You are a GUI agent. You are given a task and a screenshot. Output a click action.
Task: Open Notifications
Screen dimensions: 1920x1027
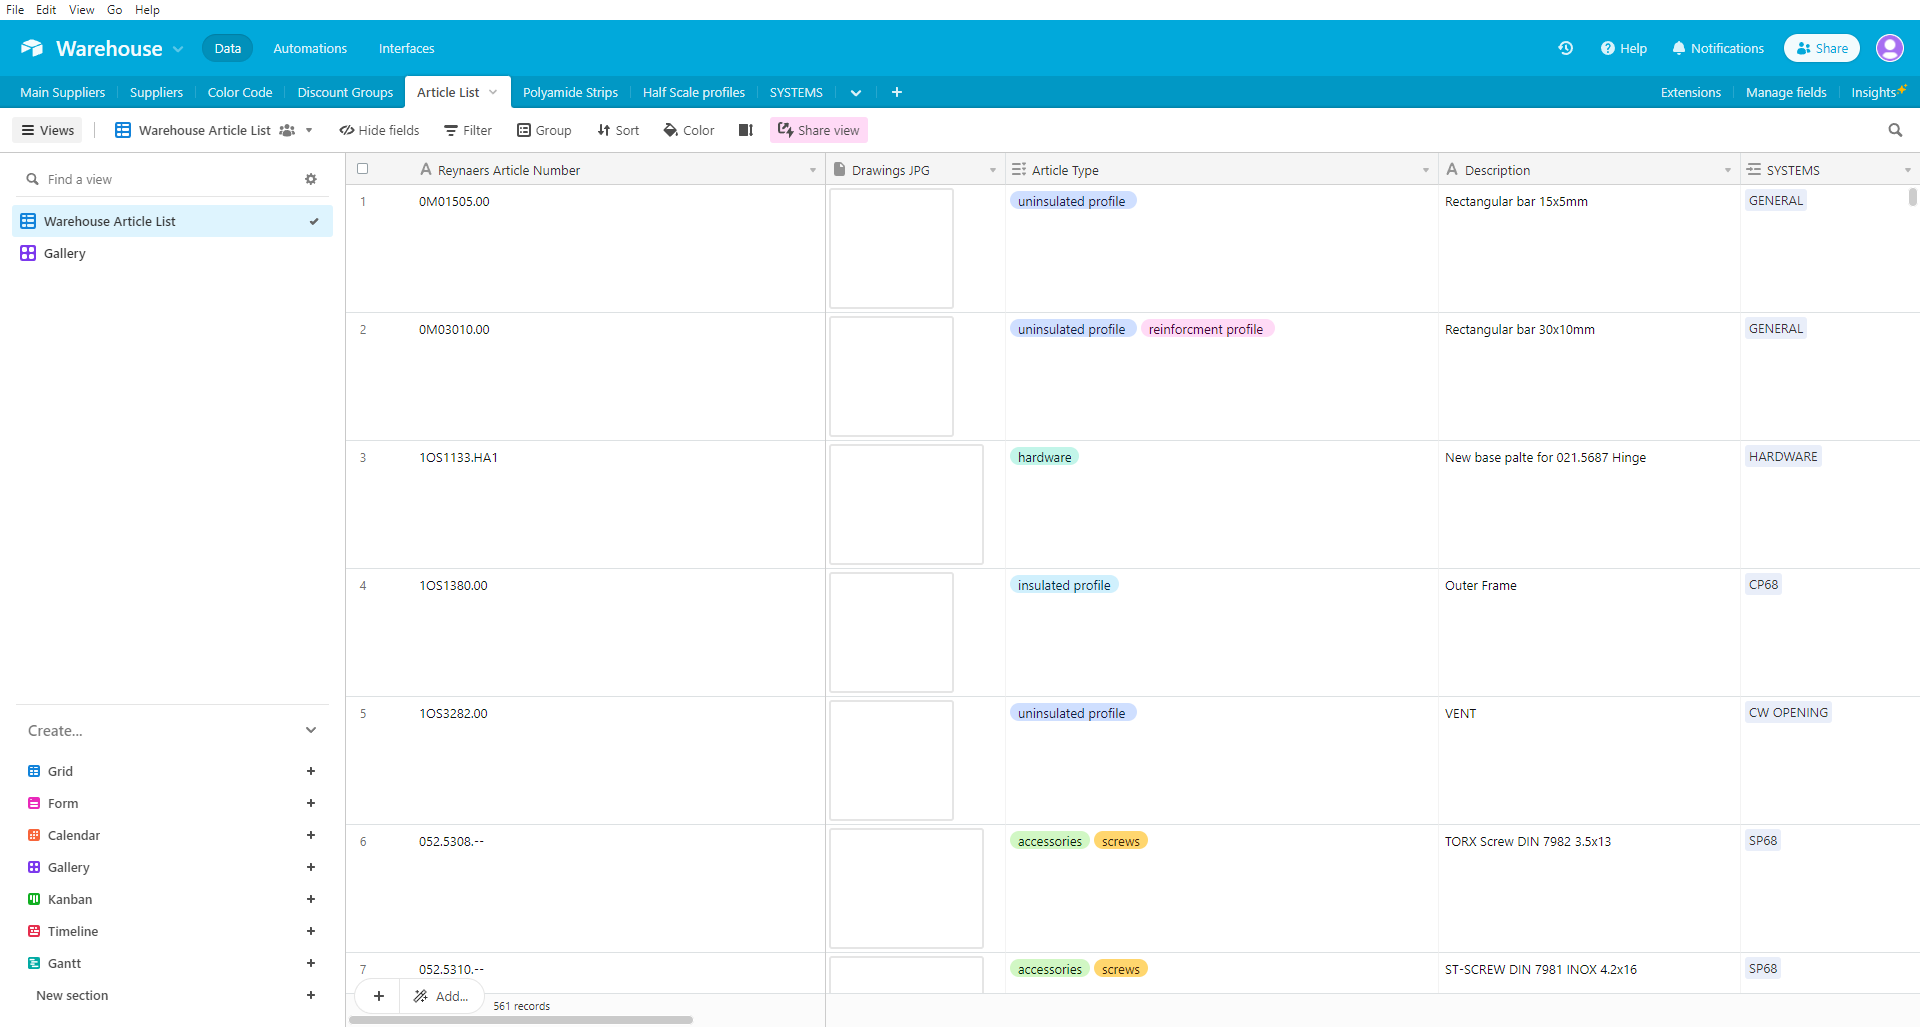[x=1718, y=48]
